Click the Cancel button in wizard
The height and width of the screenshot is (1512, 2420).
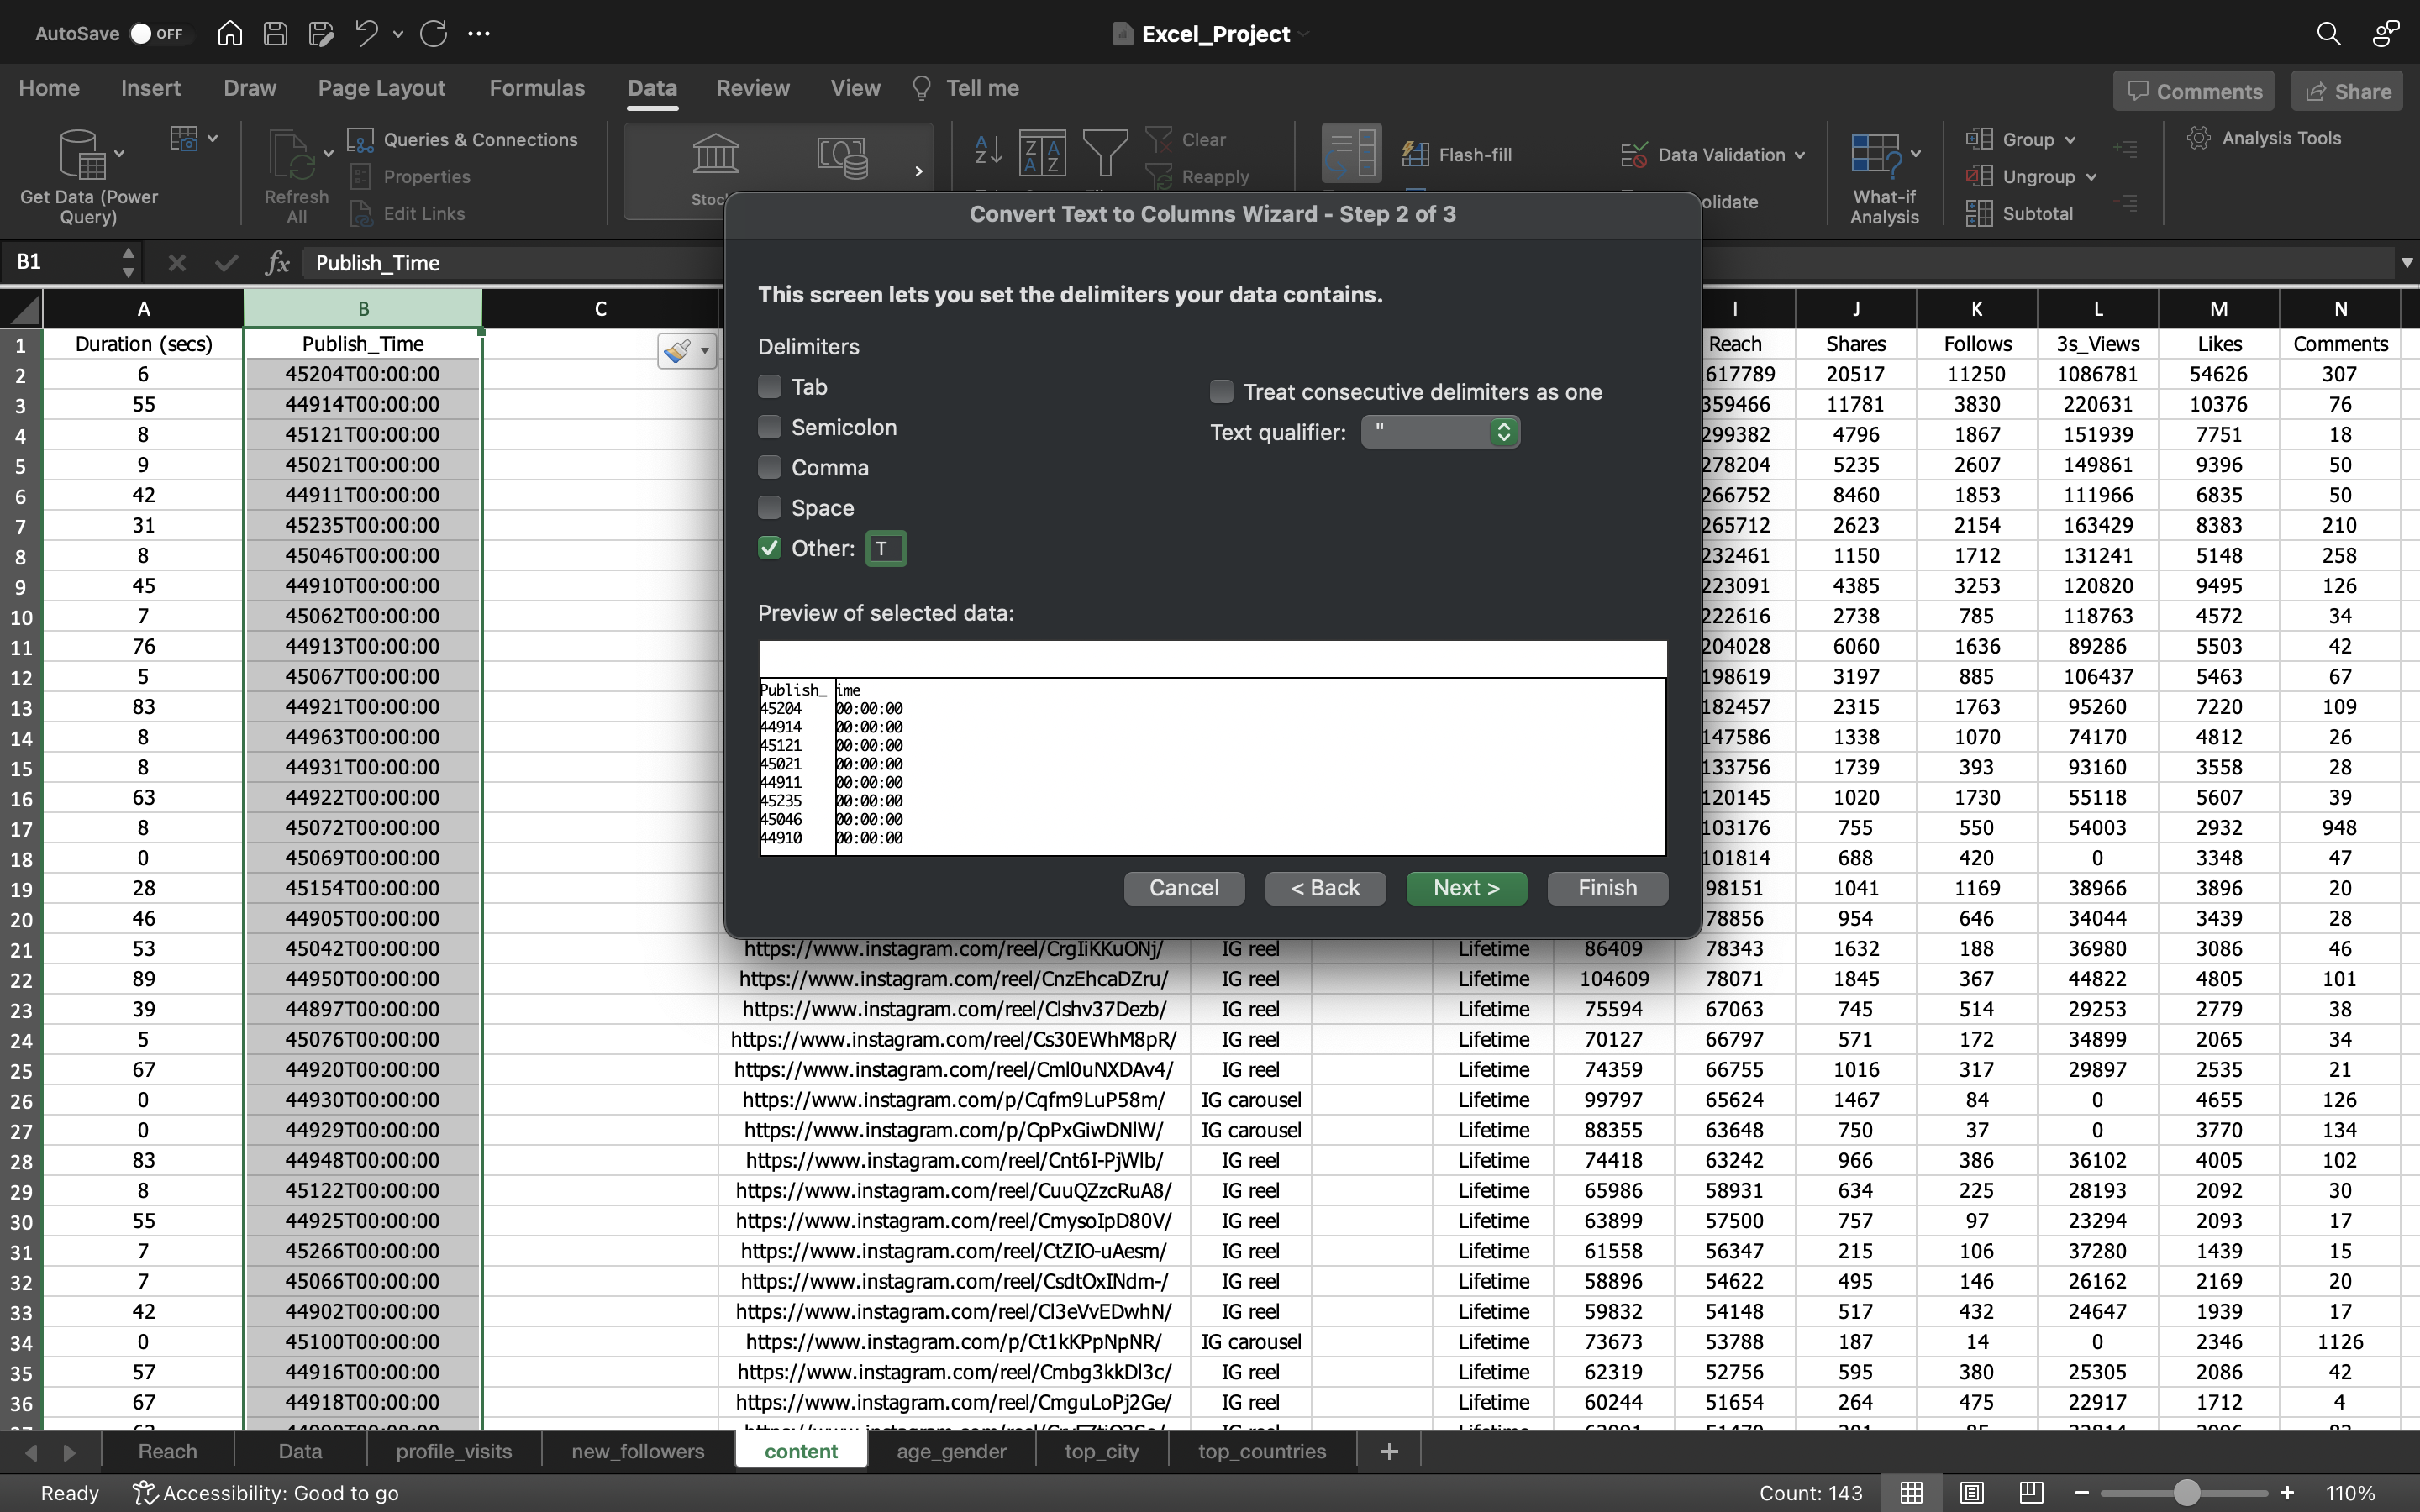(1183, 889)
